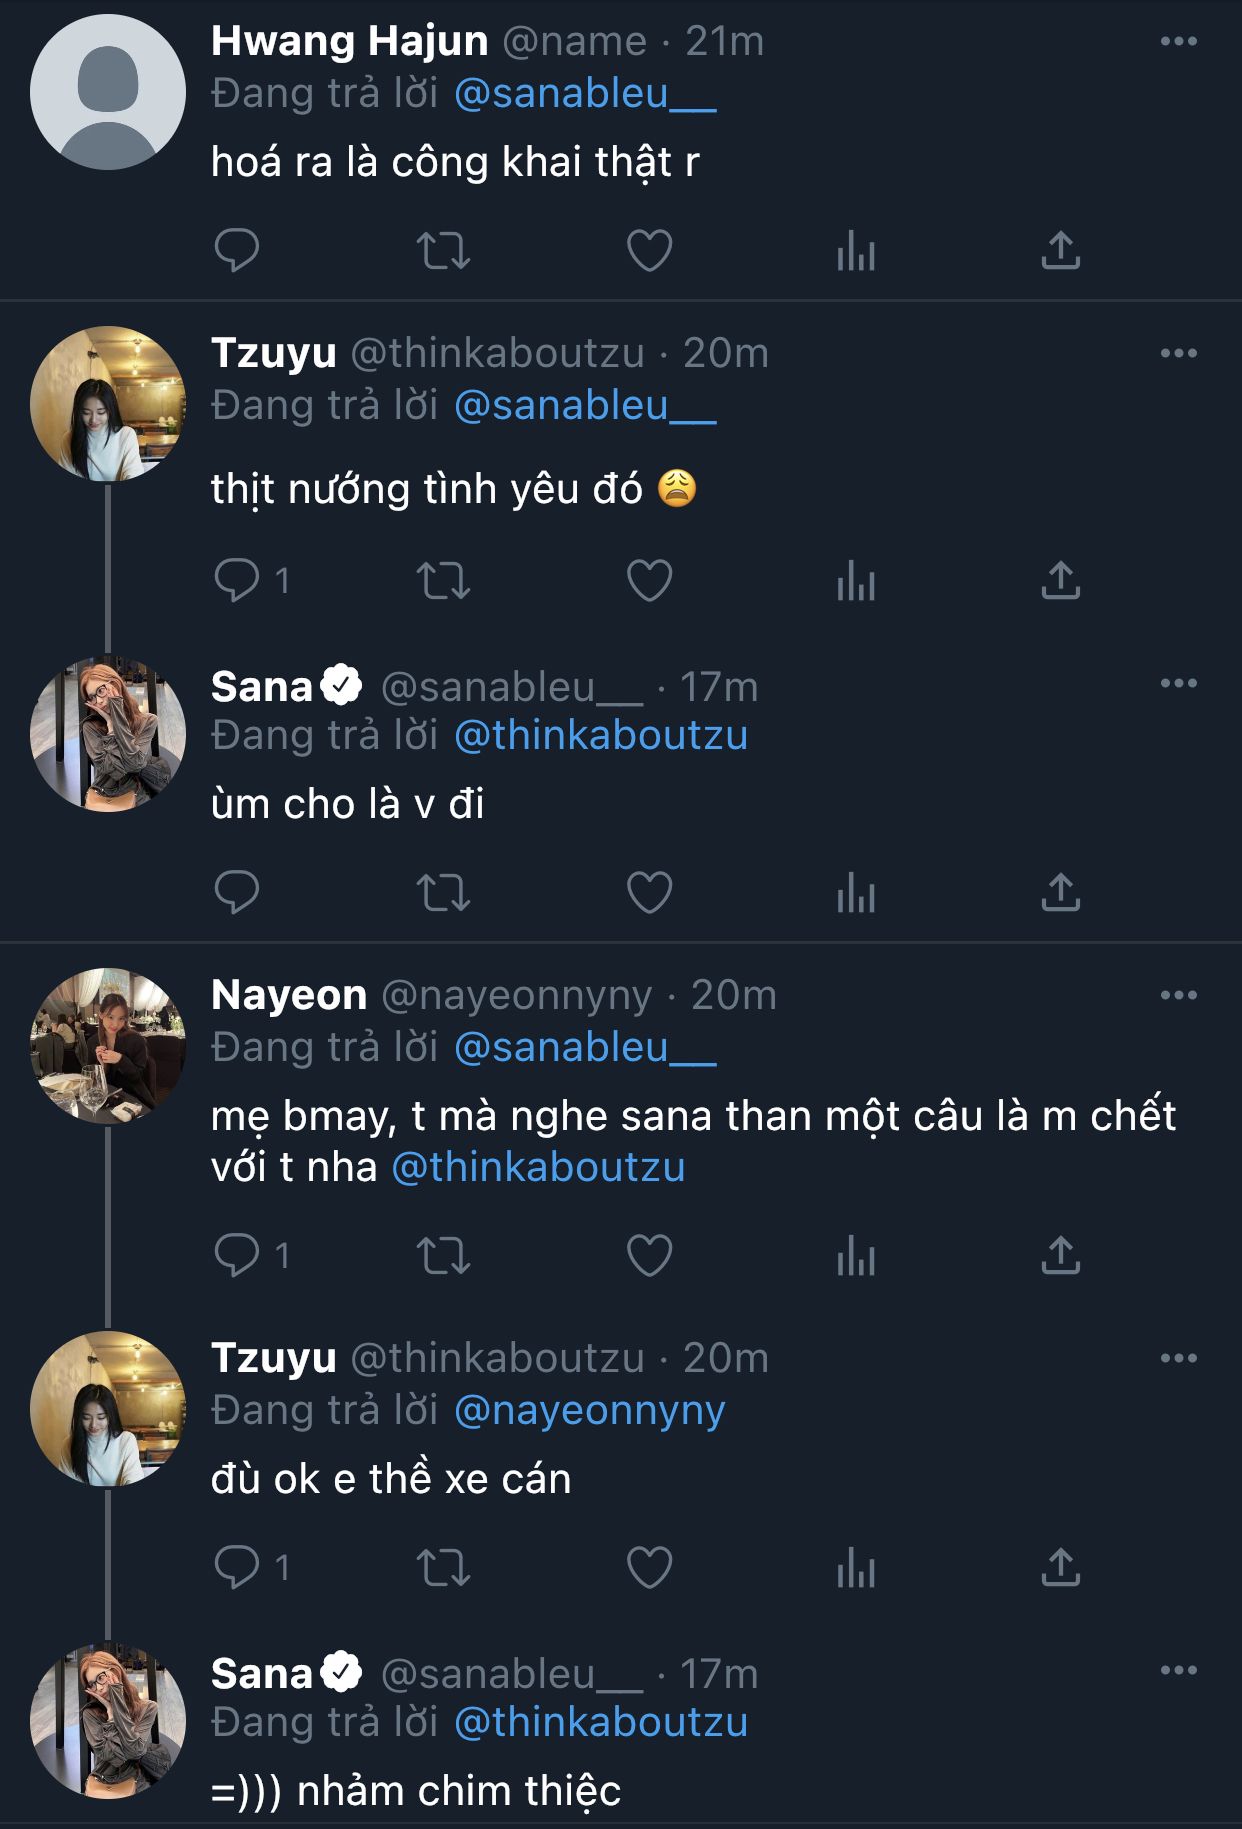Reply to Nayeon's tweet with one reply
1242x1829 pixels.
[x=237, y=1255]
